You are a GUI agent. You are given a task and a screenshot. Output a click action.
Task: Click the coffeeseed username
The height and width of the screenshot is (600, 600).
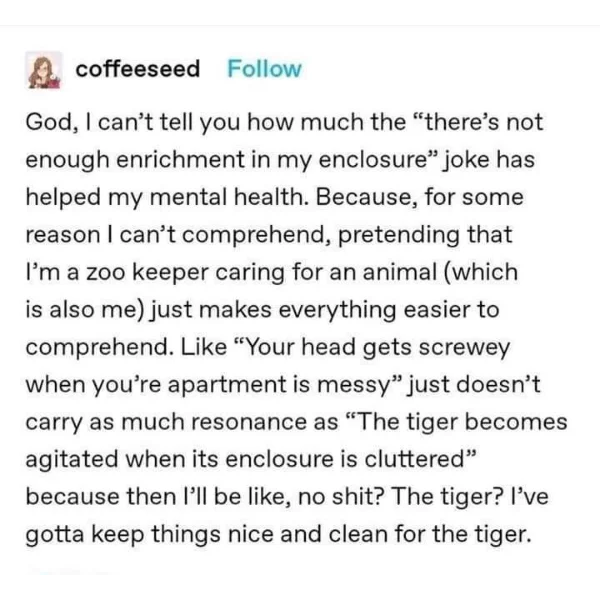138,69
